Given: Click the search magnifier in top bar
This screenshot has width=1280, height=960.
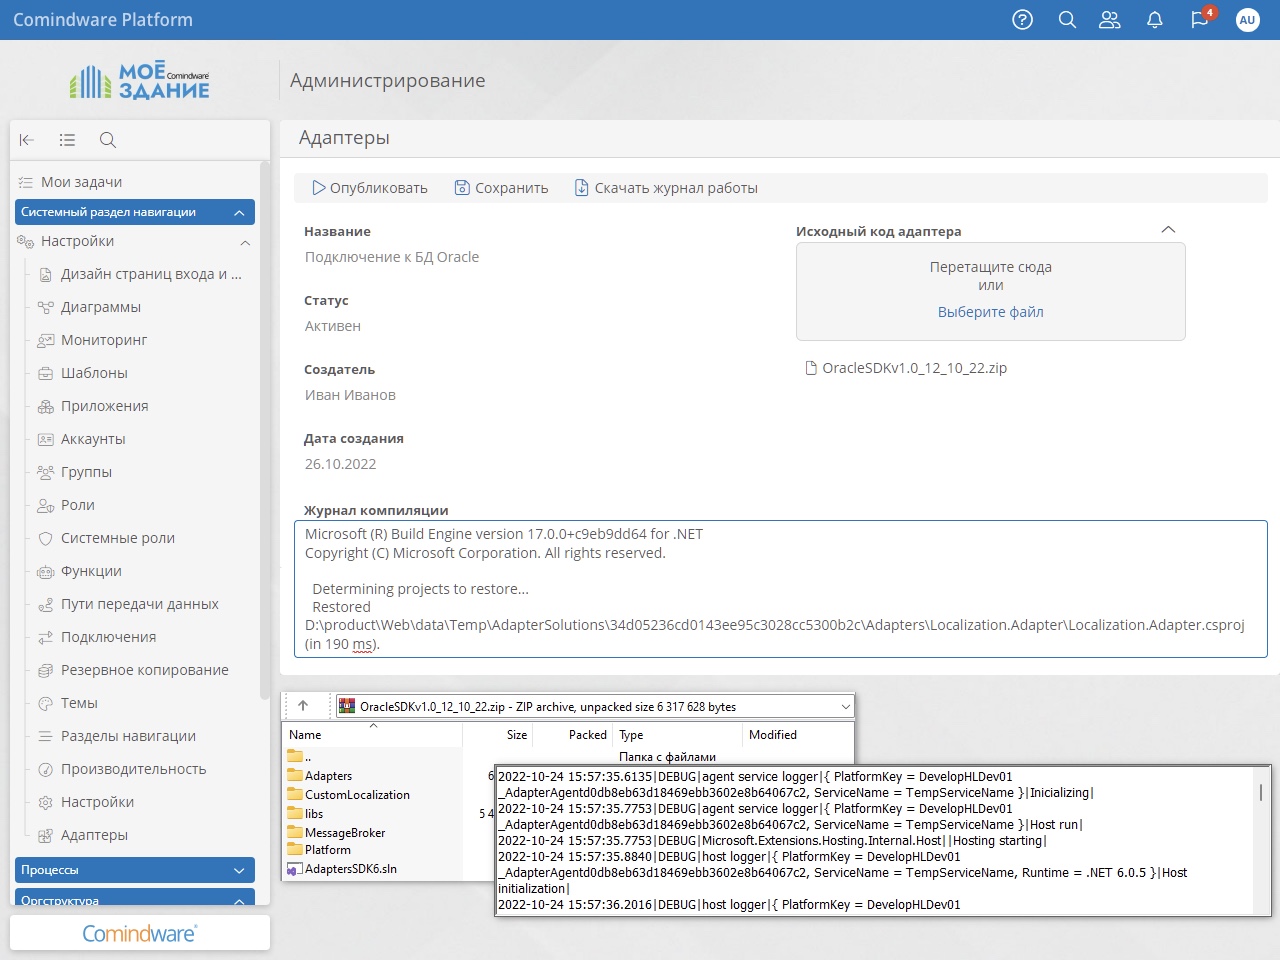Looking at the screenshot, I should [x=1067, y=20].
